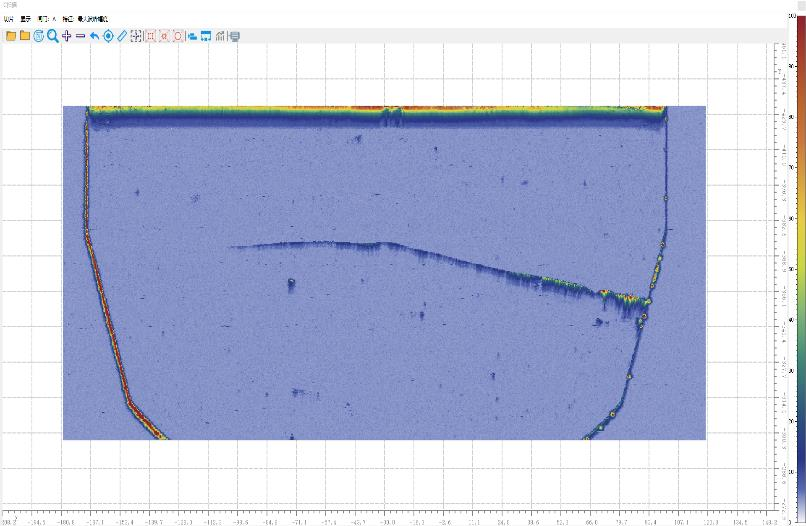
Task: Select the magnifying glass zoom tool
Action: [x=53, y=36]
